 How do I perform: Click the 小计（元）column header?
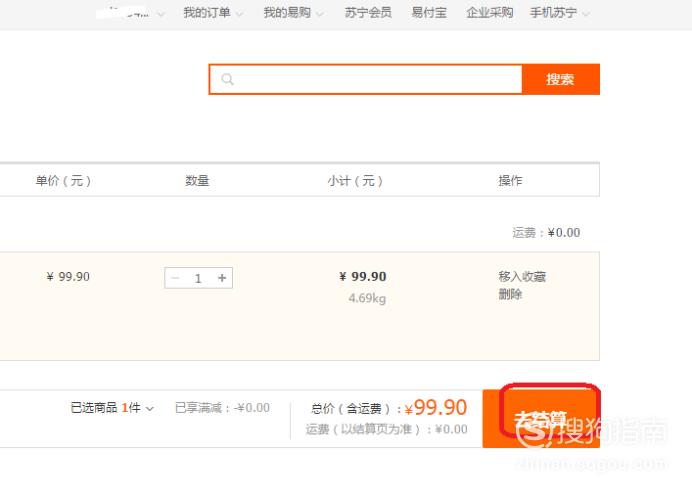tap(355, 181)
